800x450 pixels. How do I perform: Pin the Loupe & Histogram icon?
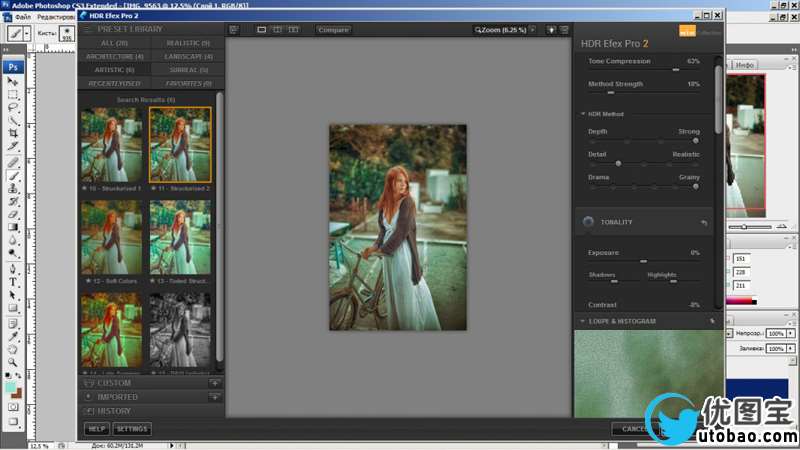tap(712, 321)
